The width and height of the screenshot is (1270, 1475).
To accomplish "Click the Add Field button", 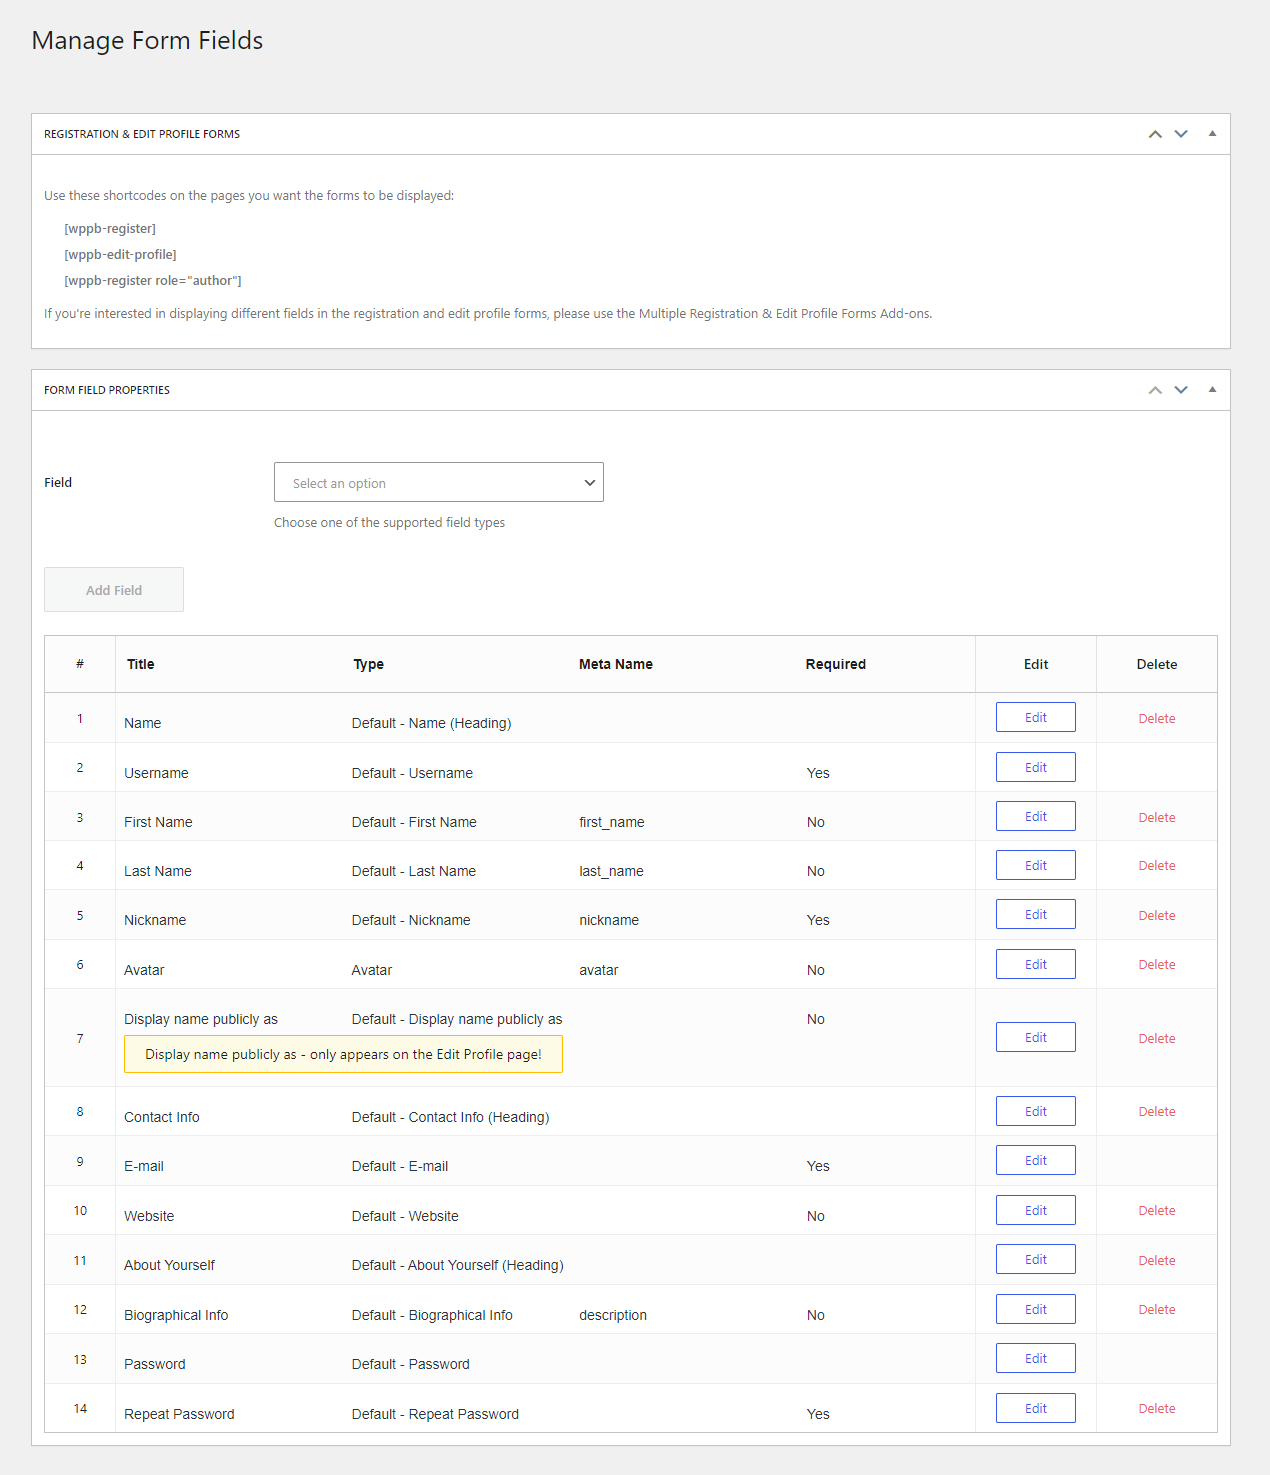I will 114,590.
